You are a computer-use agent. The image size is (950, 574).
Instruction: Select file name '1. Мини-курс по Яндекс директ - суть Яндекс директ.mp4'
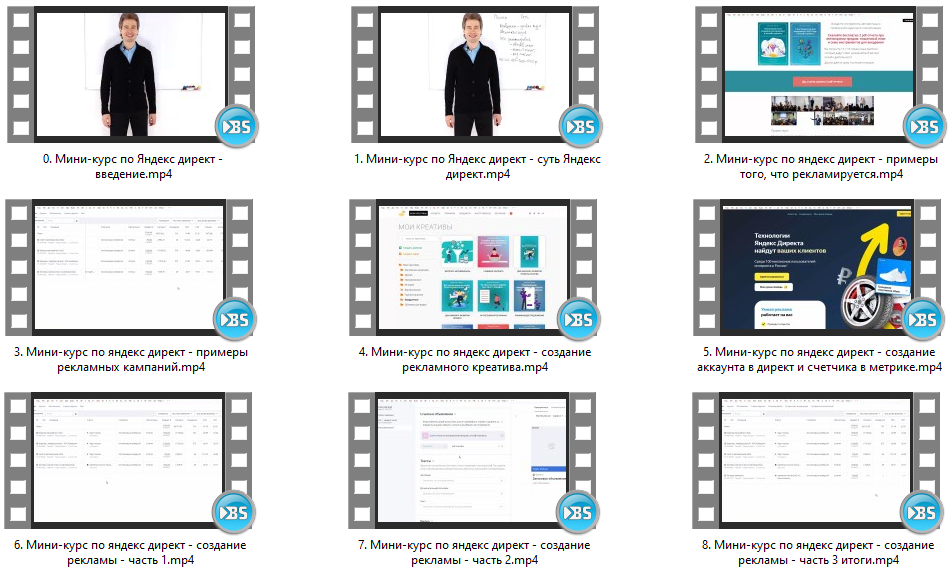(477, 166)
